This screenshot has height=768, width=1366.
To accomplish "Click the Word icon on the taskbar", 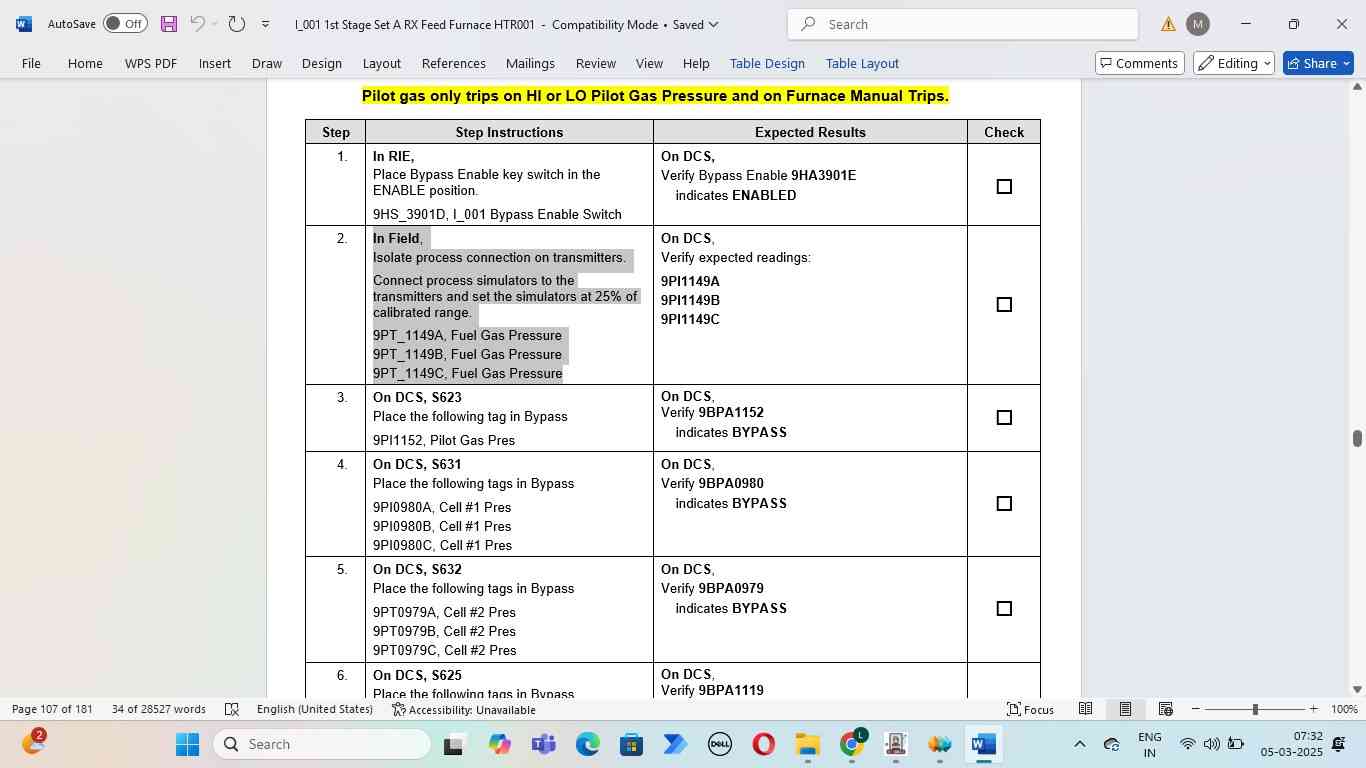I will tap(983, 744).
